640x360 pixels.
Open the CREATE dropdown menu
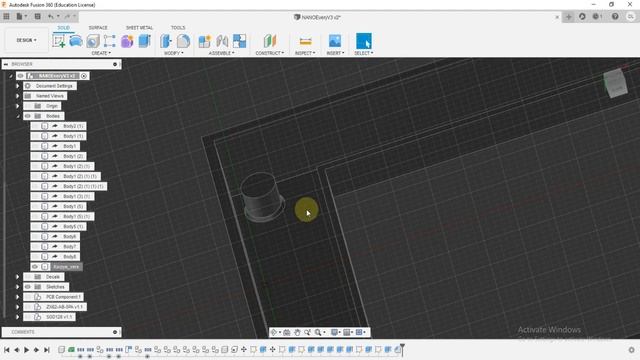101,53
